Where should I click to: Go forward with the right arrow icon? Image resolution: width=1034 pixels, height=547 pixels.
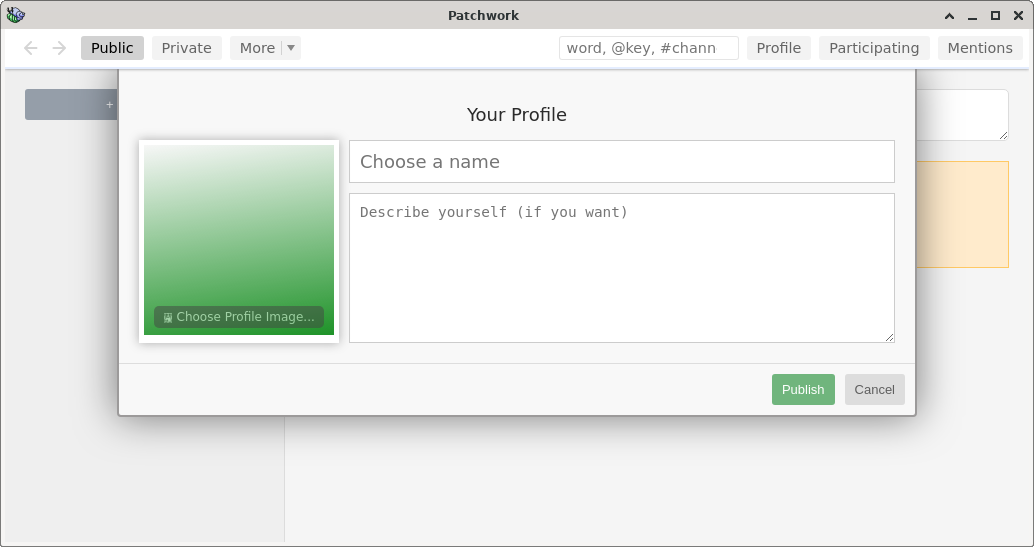tap(59, 48)
